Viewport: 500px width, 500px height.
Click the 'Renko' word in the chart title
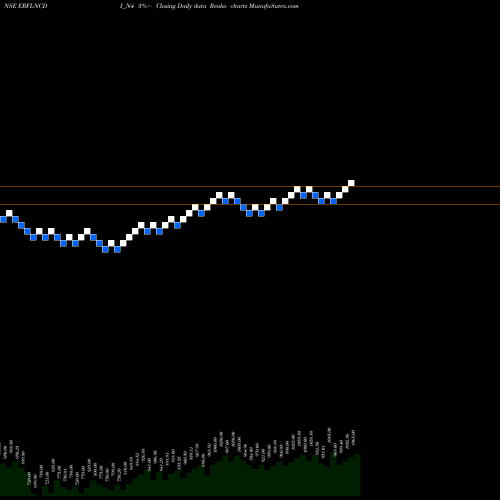point(218,6)
